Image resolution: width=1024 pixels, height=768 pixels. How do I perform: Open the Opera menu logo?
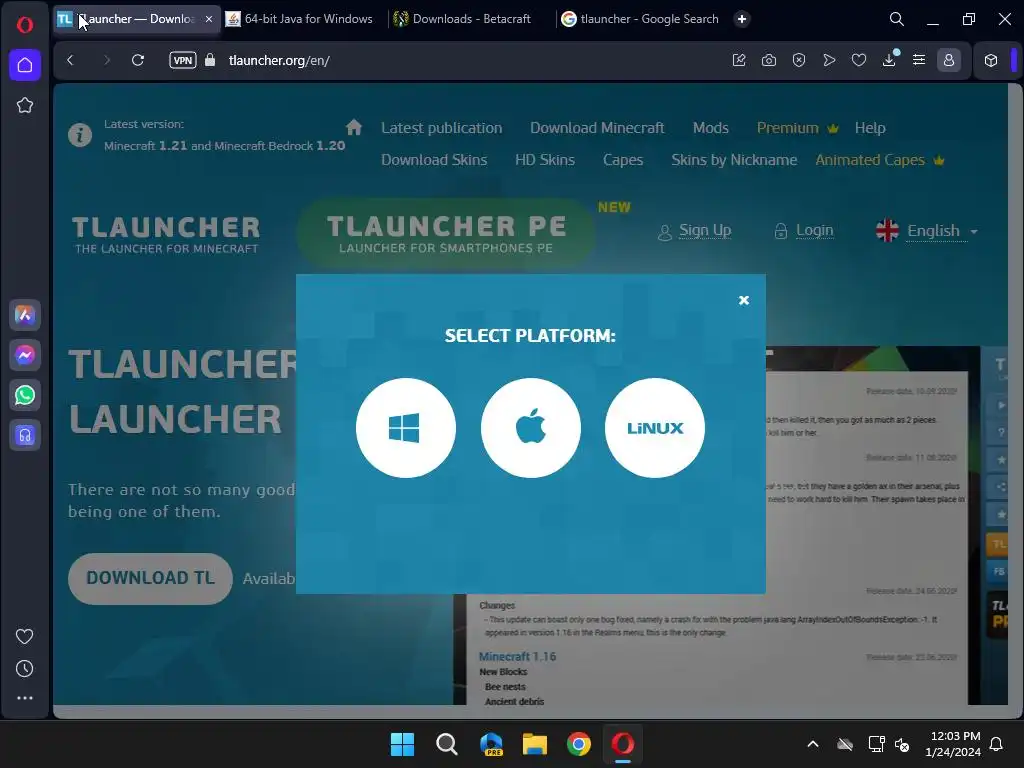pyautogui.click(x=25, y=25)
